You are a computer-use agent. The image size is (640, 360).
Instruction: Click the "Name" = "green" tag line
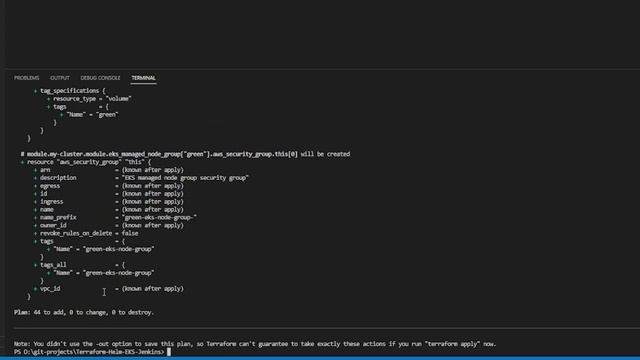click(x=89, y=115)
